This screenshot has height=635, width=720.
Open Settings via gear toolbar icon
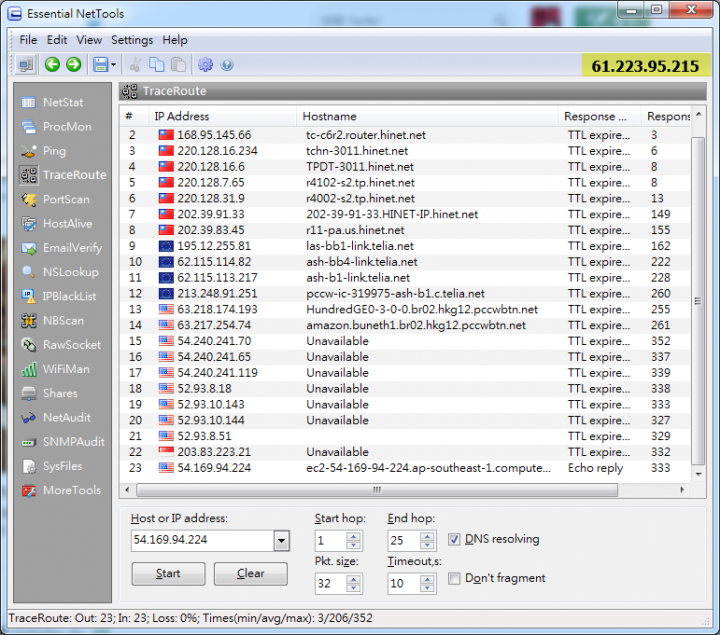click(205, 65)
